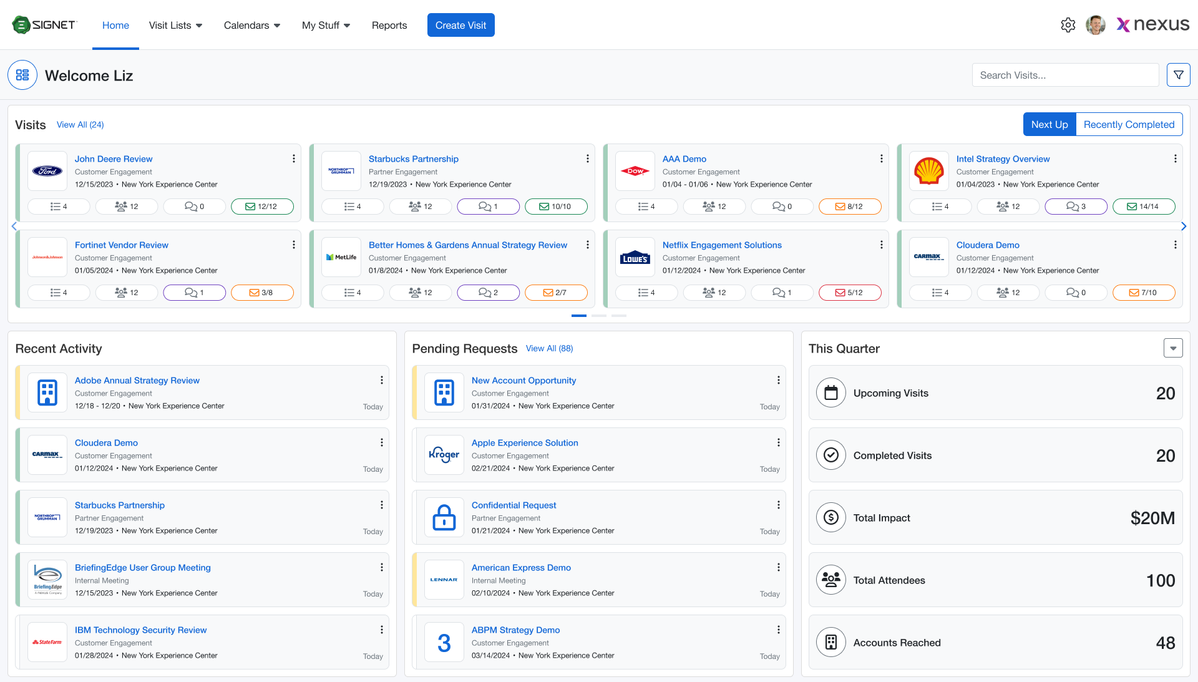This screenshot has height=682, width=1198.
Task: Click the 2/7 mail badge on Better Homes & Gardens
Action: click(x=556, y=293)
